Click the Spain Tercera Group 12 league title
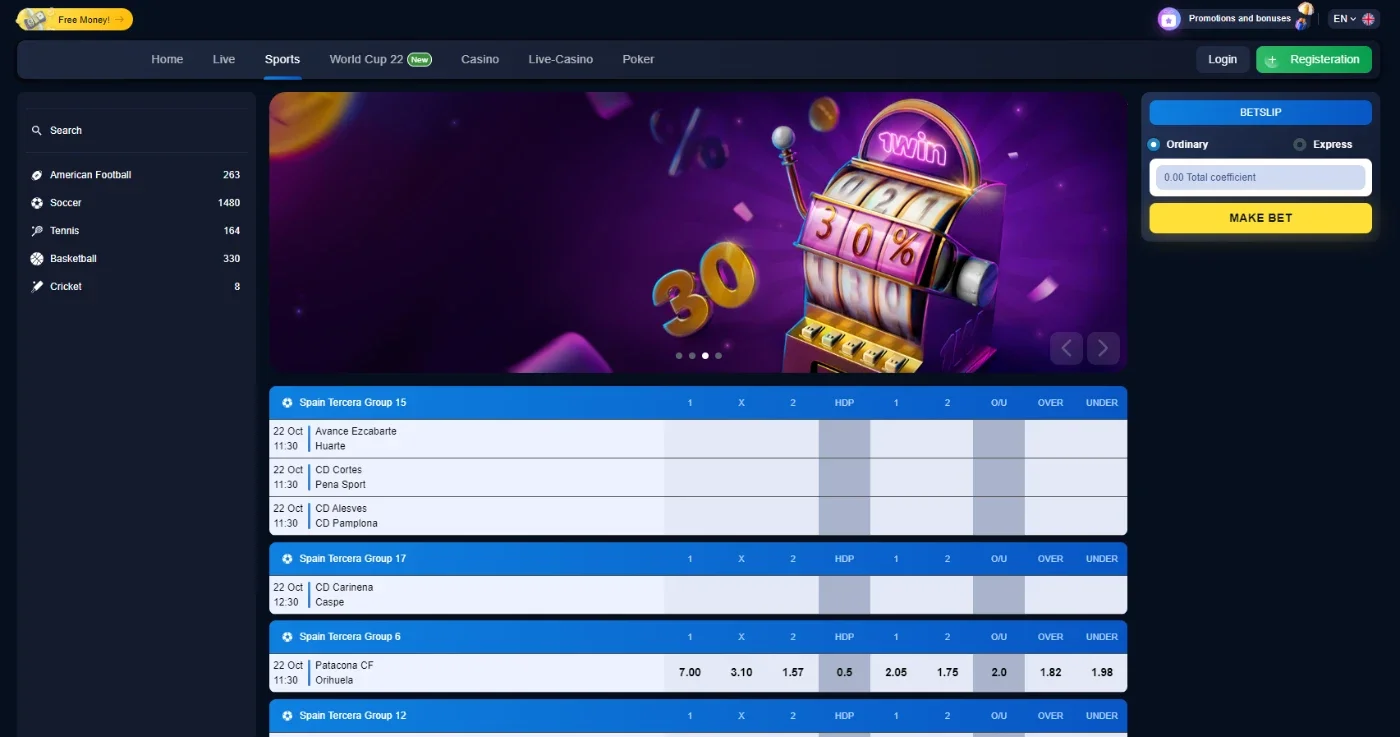This screenshot has height=737, width=1400. coord(353,716)
